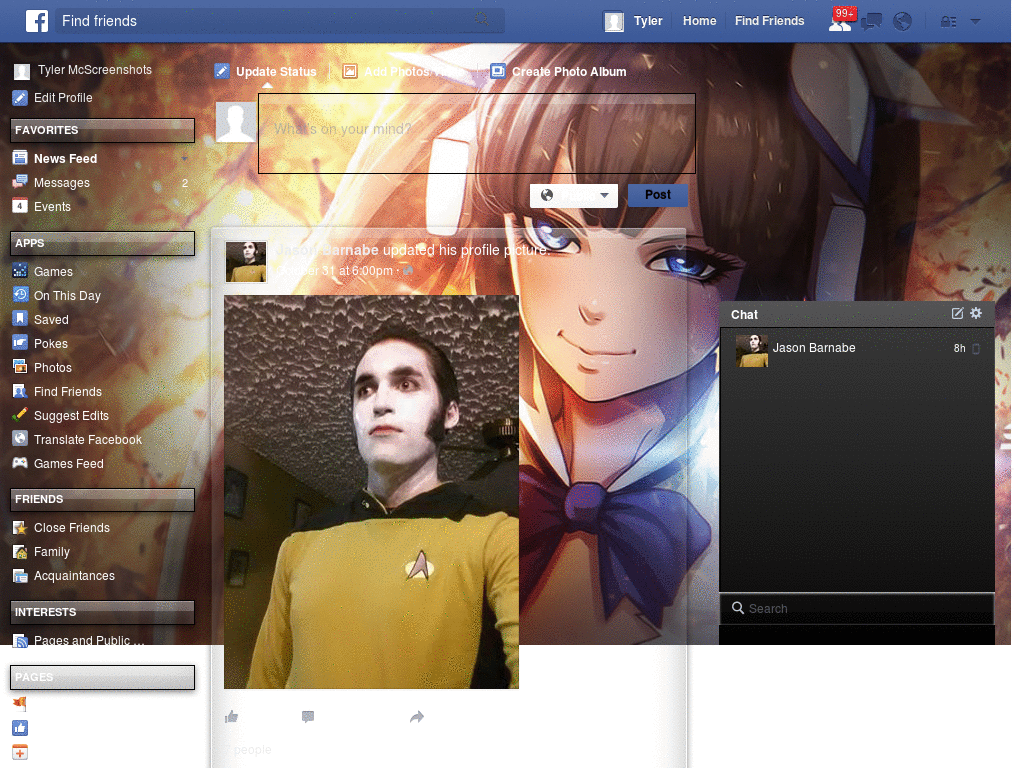The height and width of the screenshot is (768, 1024).
Task: Click the Games Feed controller icon
Action: coord(20,463)
